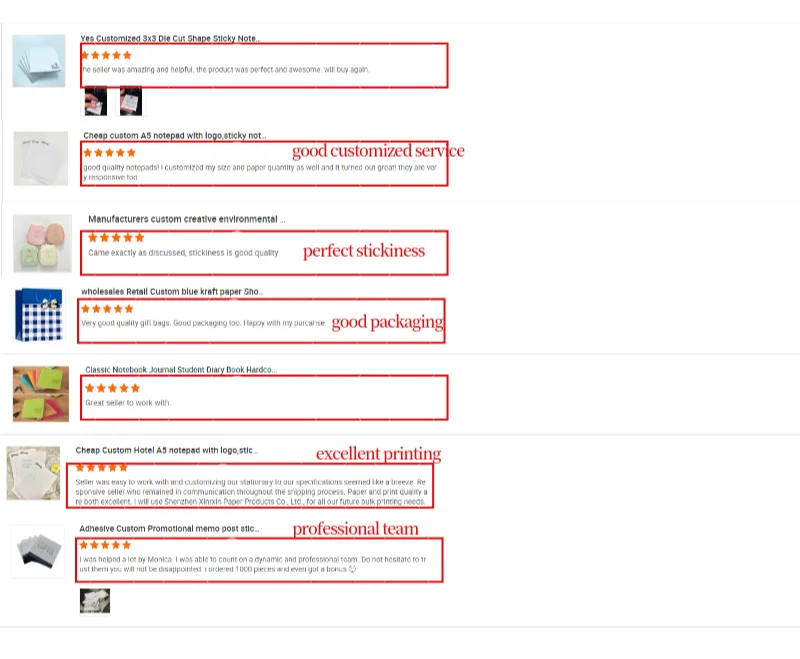The width and height of the screenshot is (800, 659).
Task: Open the A5 notepad product thumbnail
Action: (40, 159)
